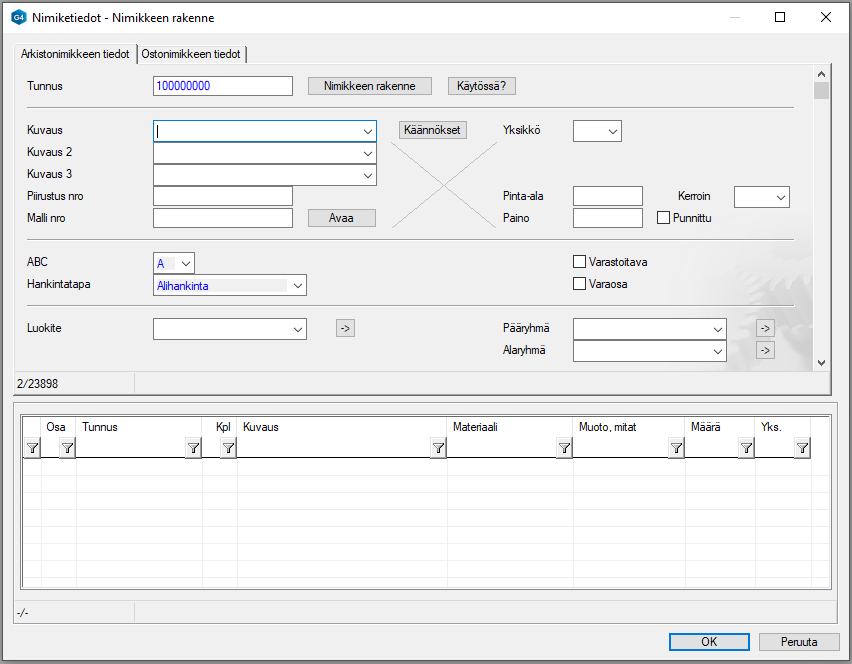Click the Määrä column filter icon
The image size is (852, 664).
click(x=745, y=449)
